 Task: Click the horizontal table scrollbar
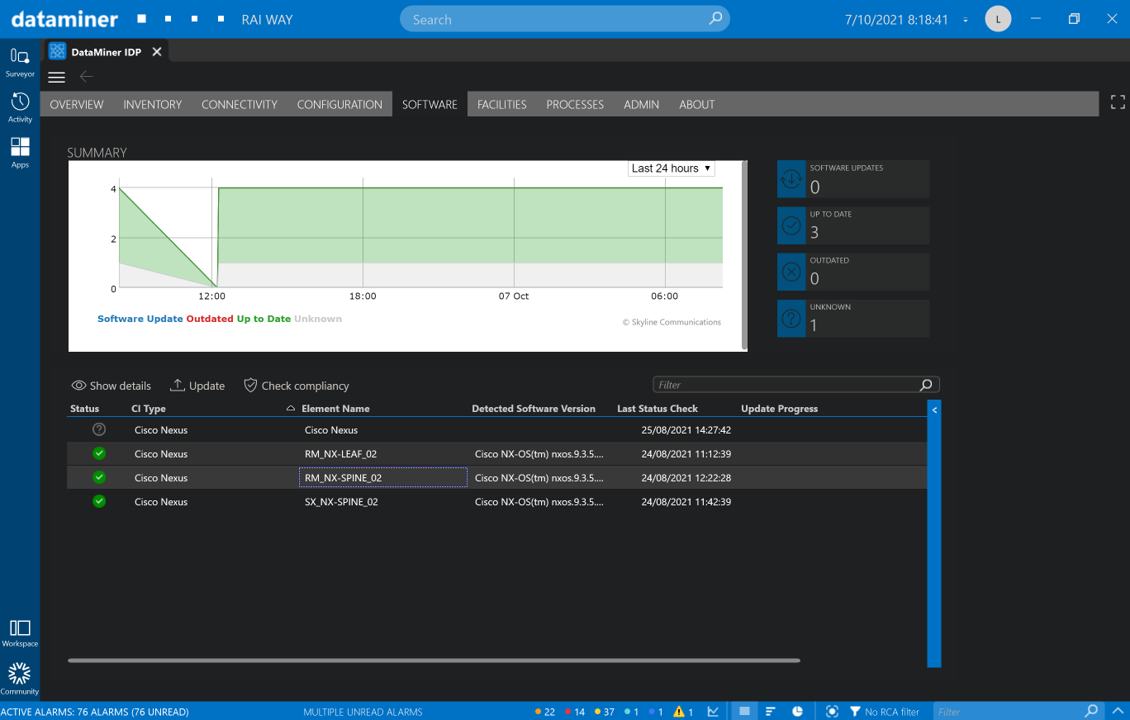pyautogui.click(x=434, y=660)
